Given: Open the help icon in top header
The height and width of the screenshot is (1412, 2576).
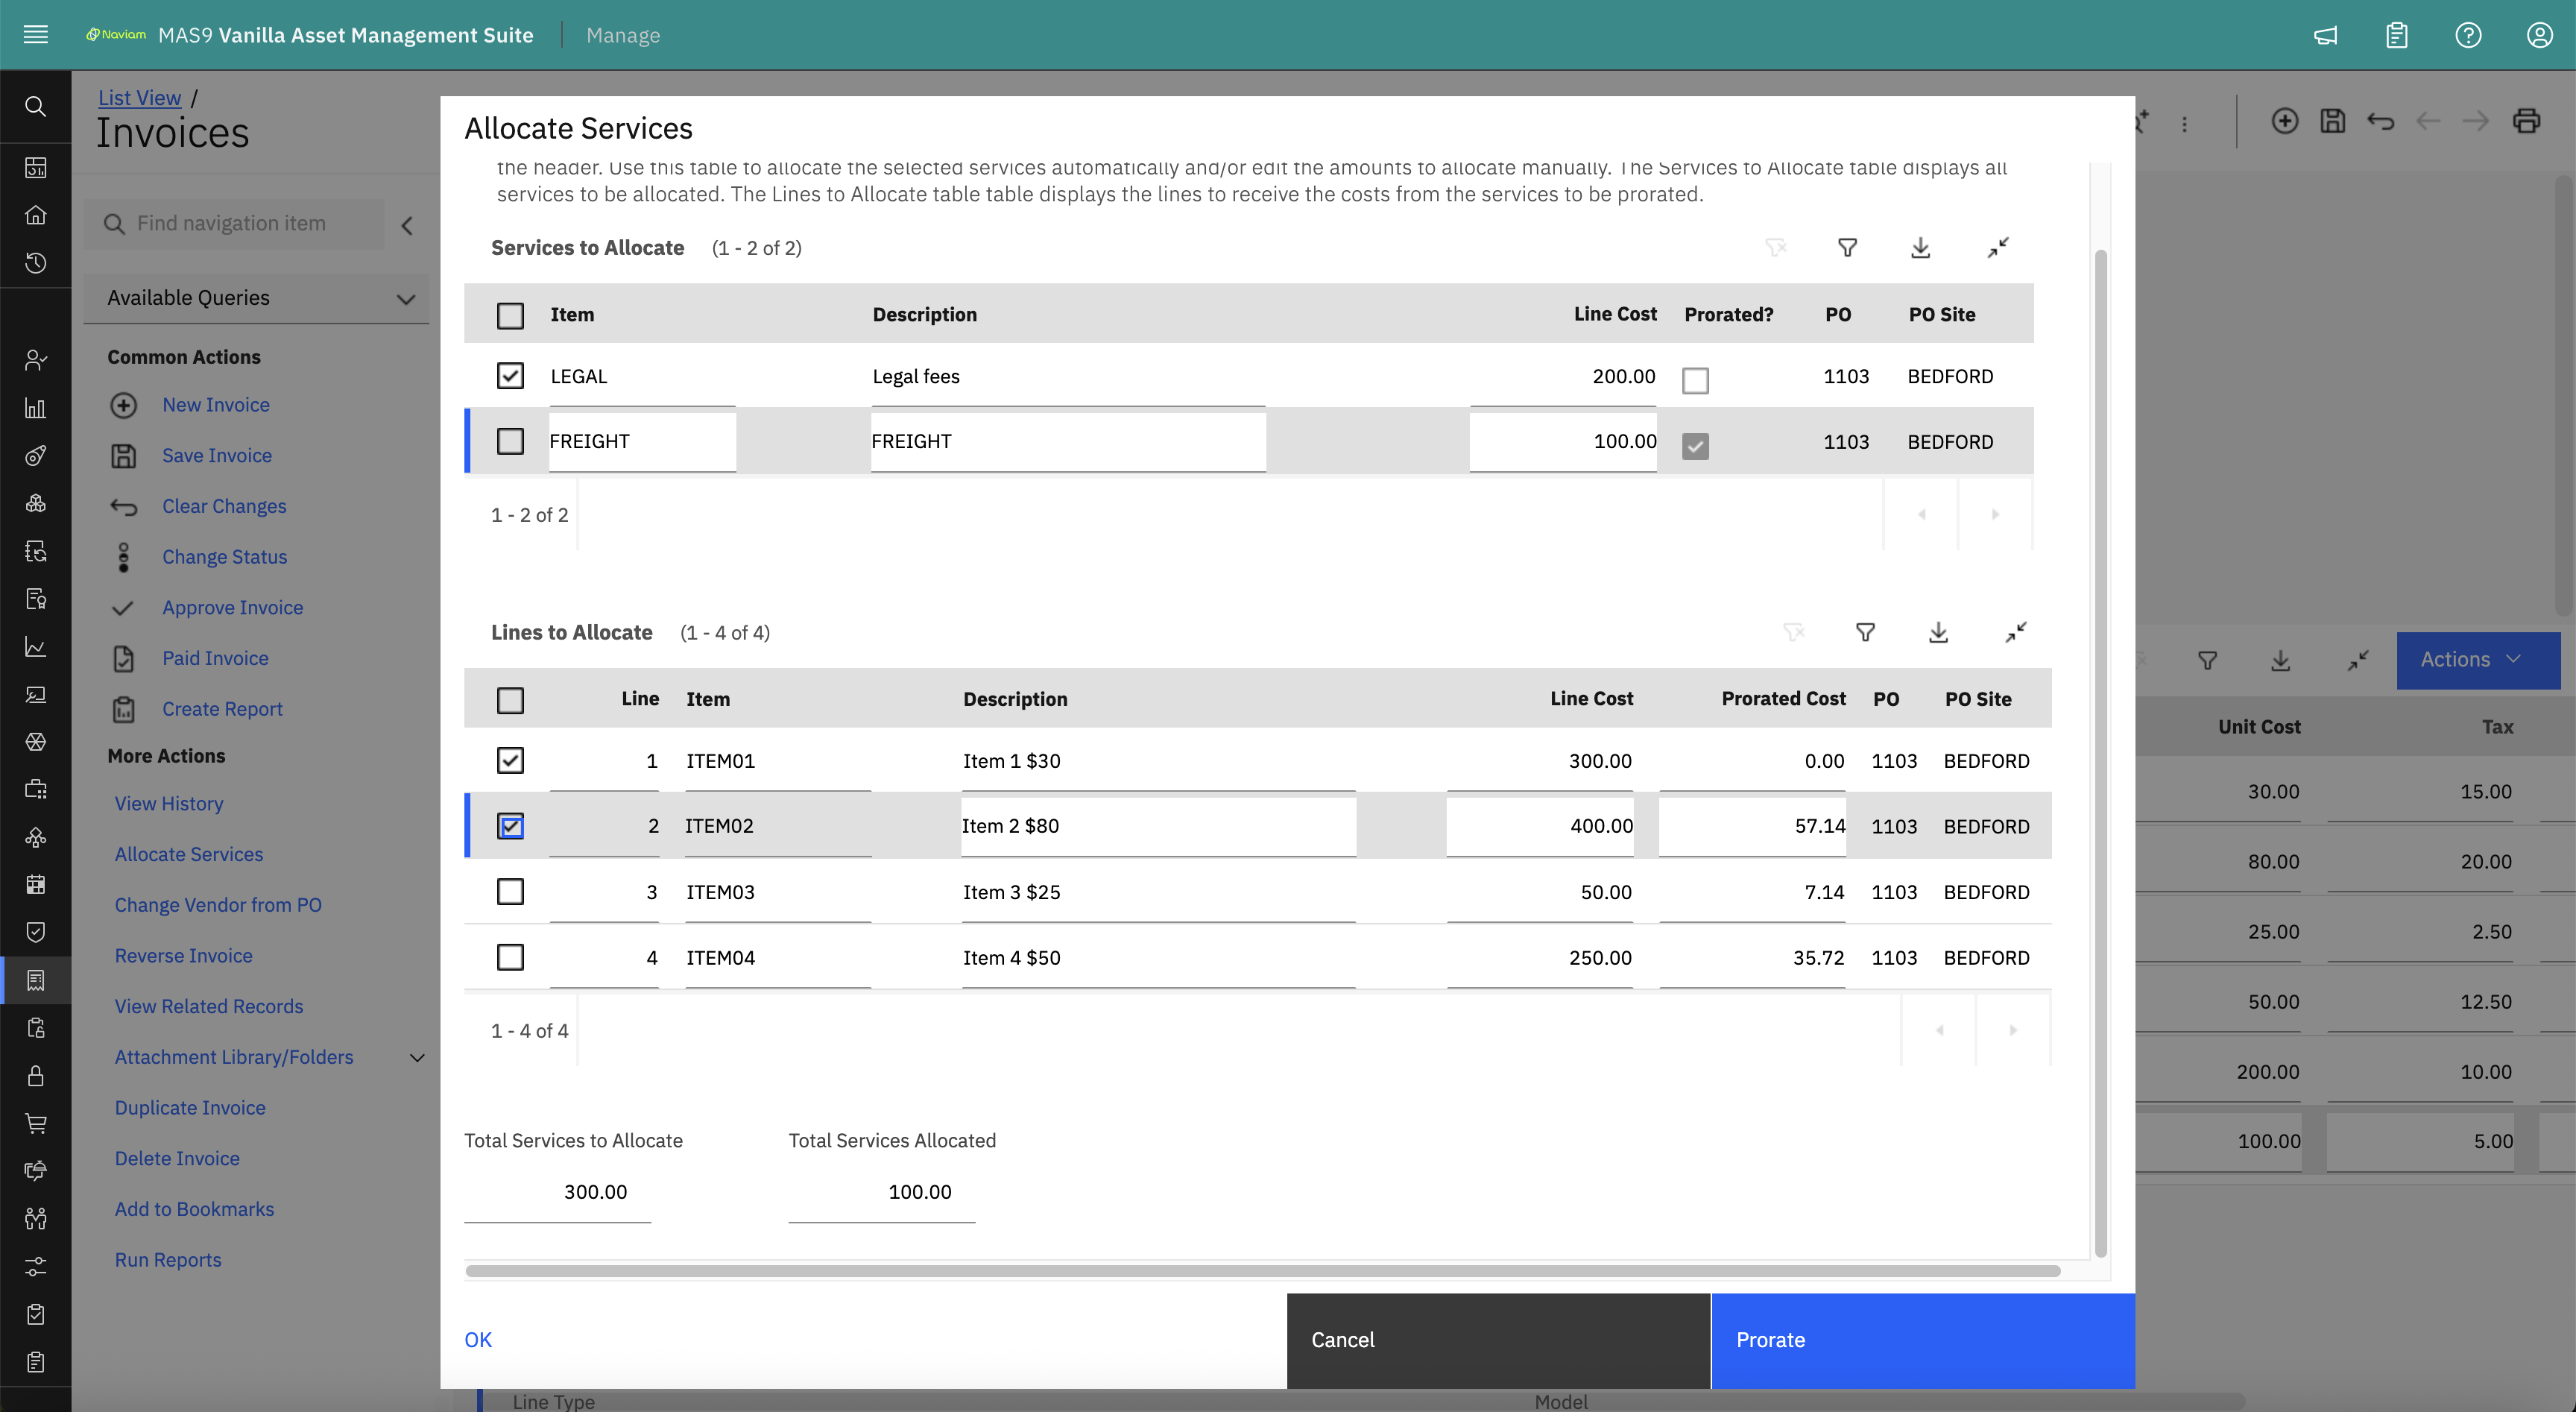Looking at the screenshot, I should (x=2467, y=35).
